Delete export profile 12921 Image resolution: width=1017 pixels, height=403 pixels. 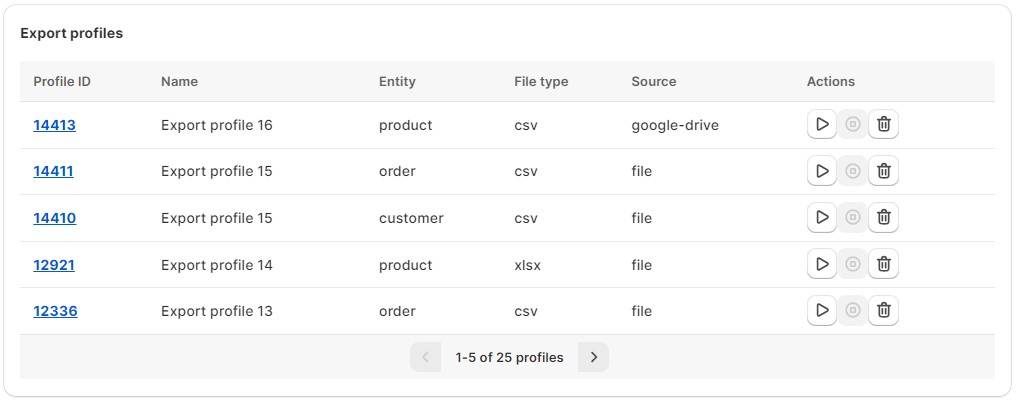tap(883, 264)
